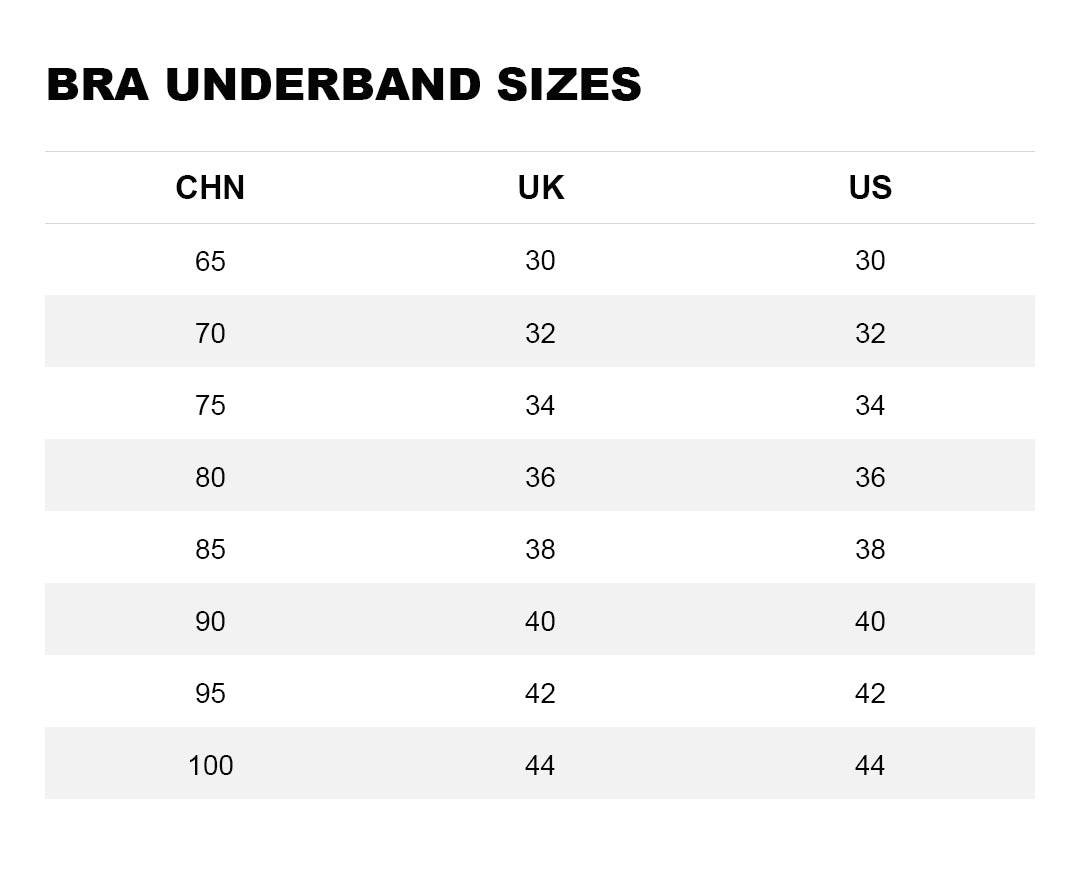This screenshot has width=1080, height=892.
Task: Pick 38 in the UK column
Action: [540, 549]
